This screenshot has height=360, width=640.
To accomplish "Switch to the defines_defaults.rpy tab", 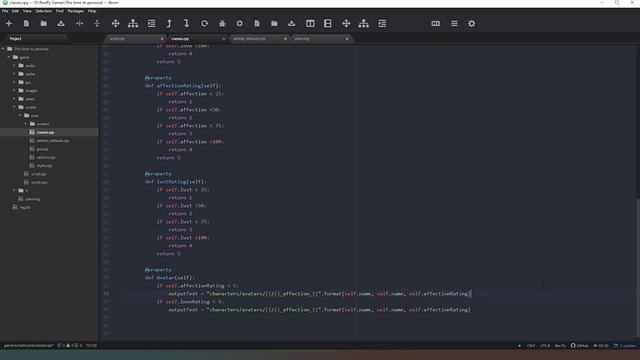I will 259,39.
